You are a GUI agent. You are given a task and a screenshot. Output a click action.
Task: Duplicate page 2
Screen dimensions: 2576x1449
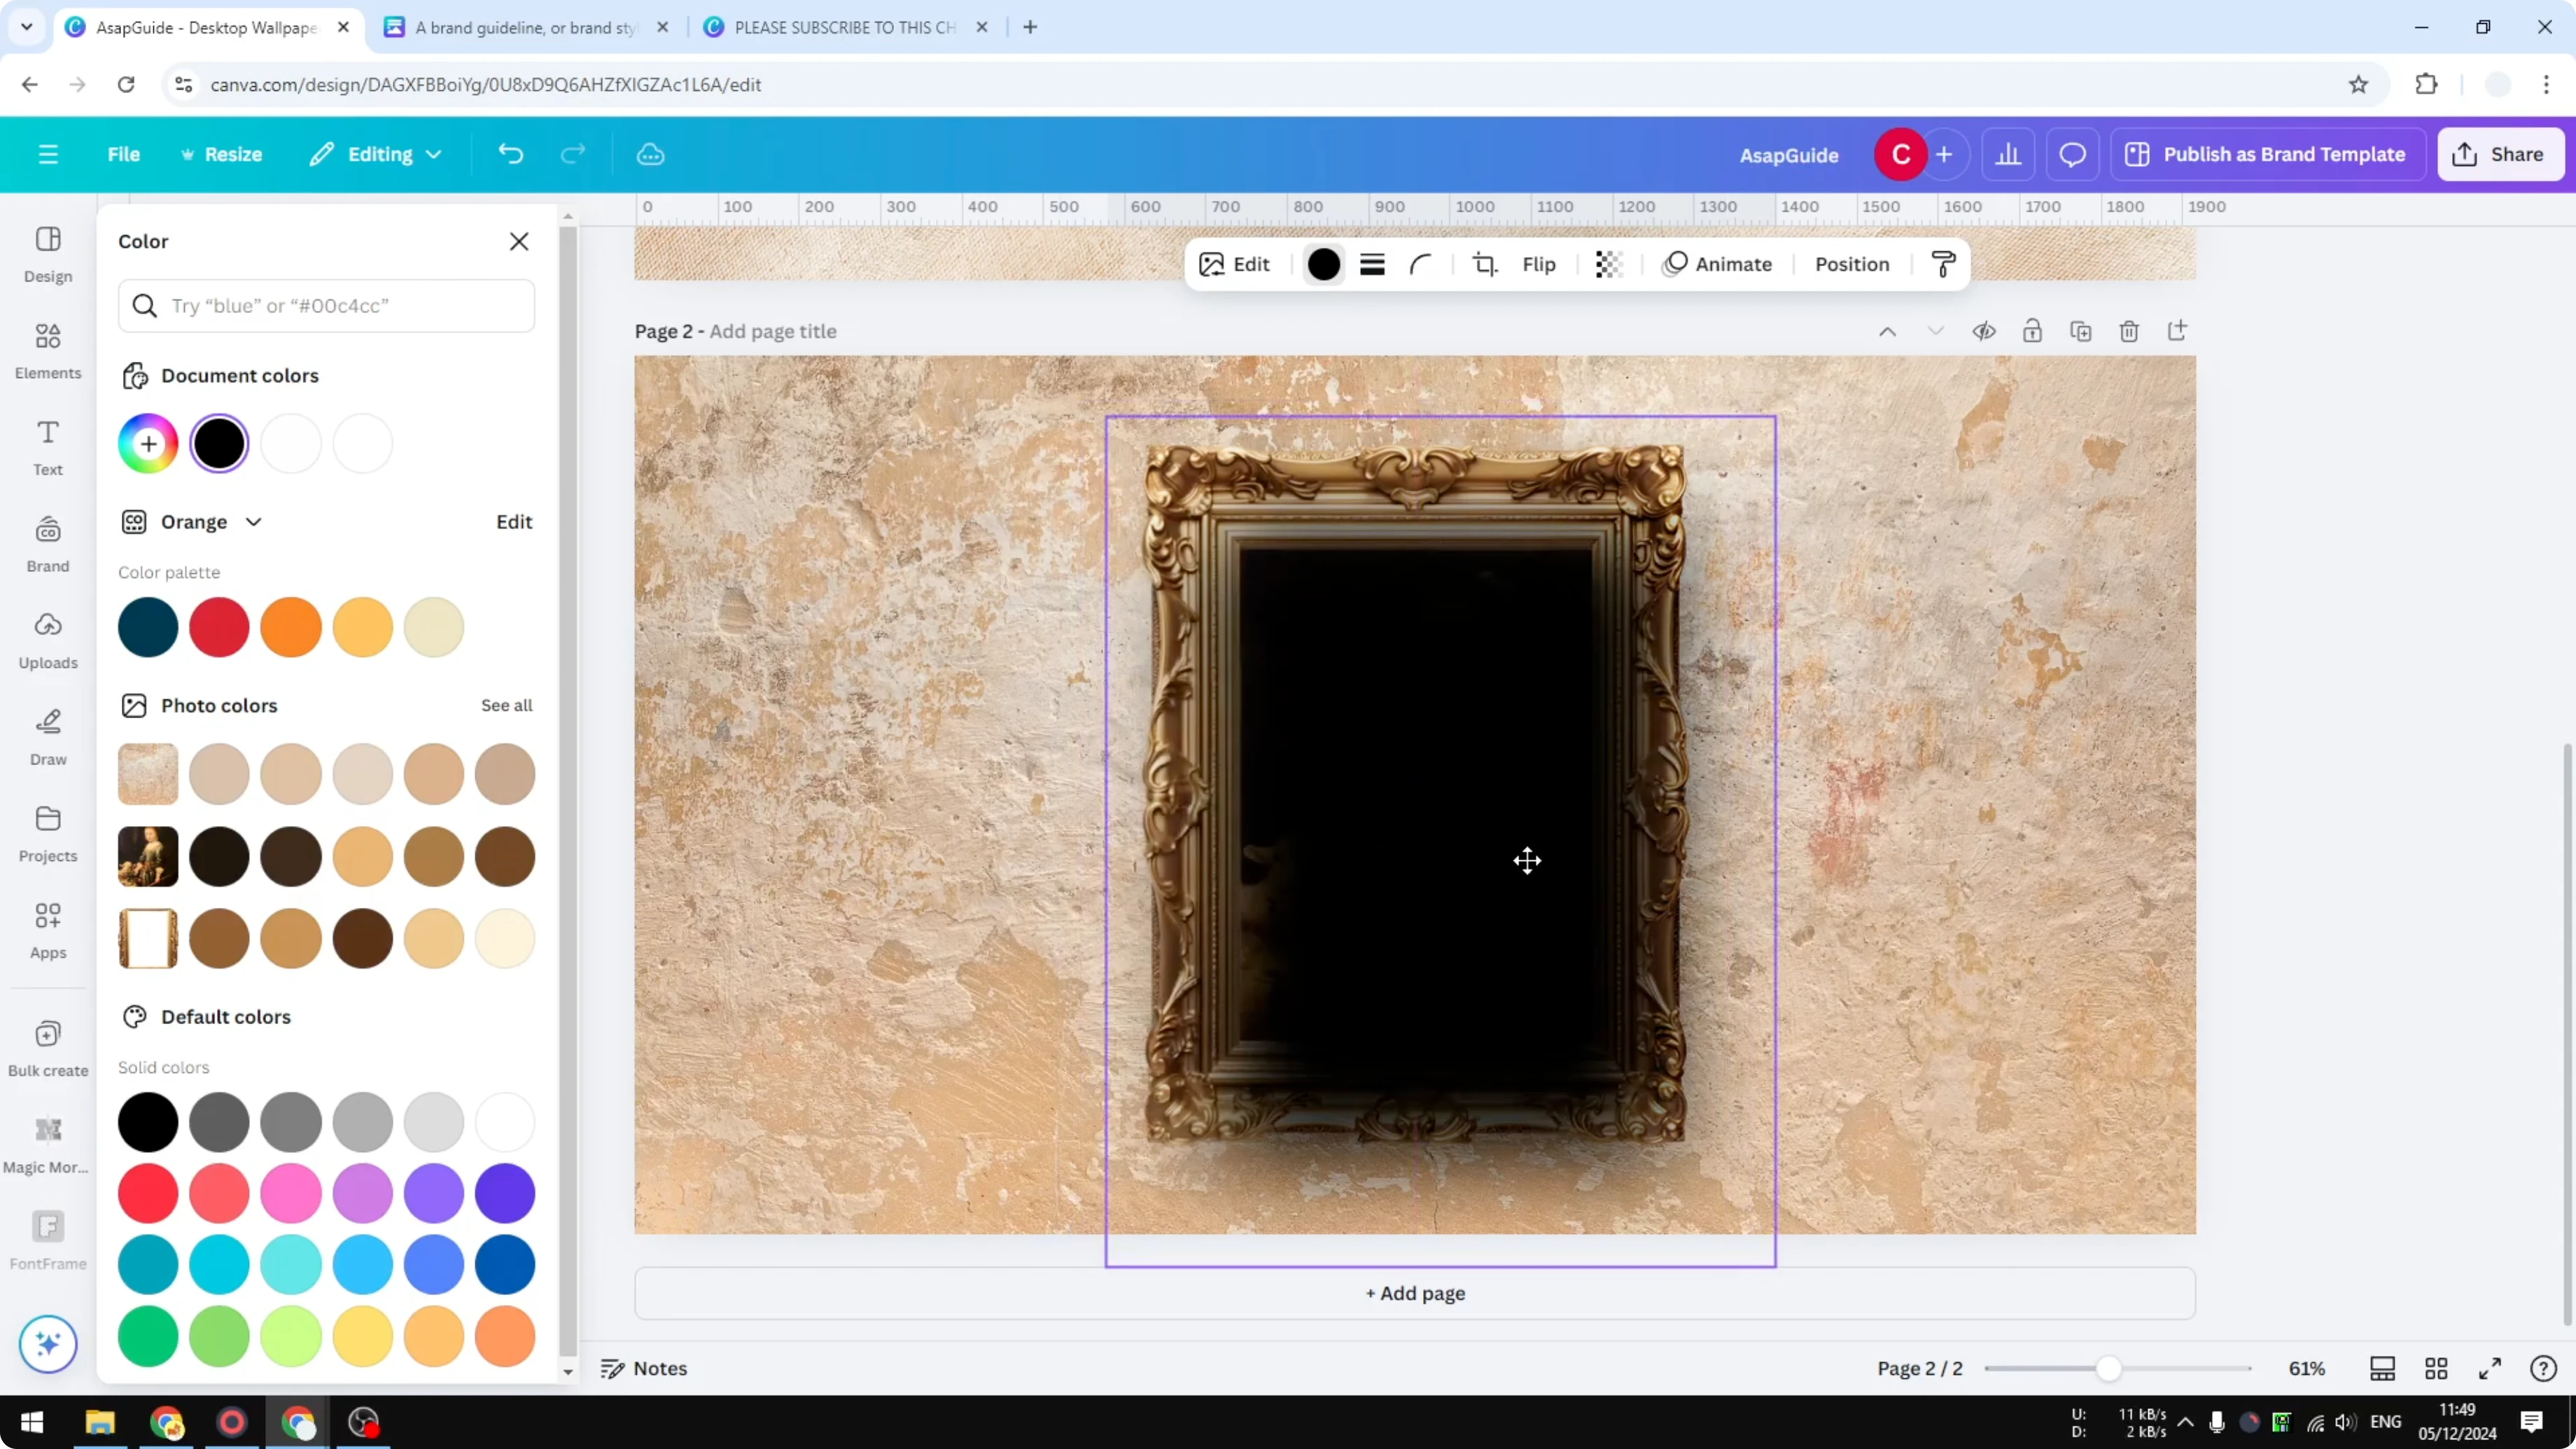point(2080,331)
